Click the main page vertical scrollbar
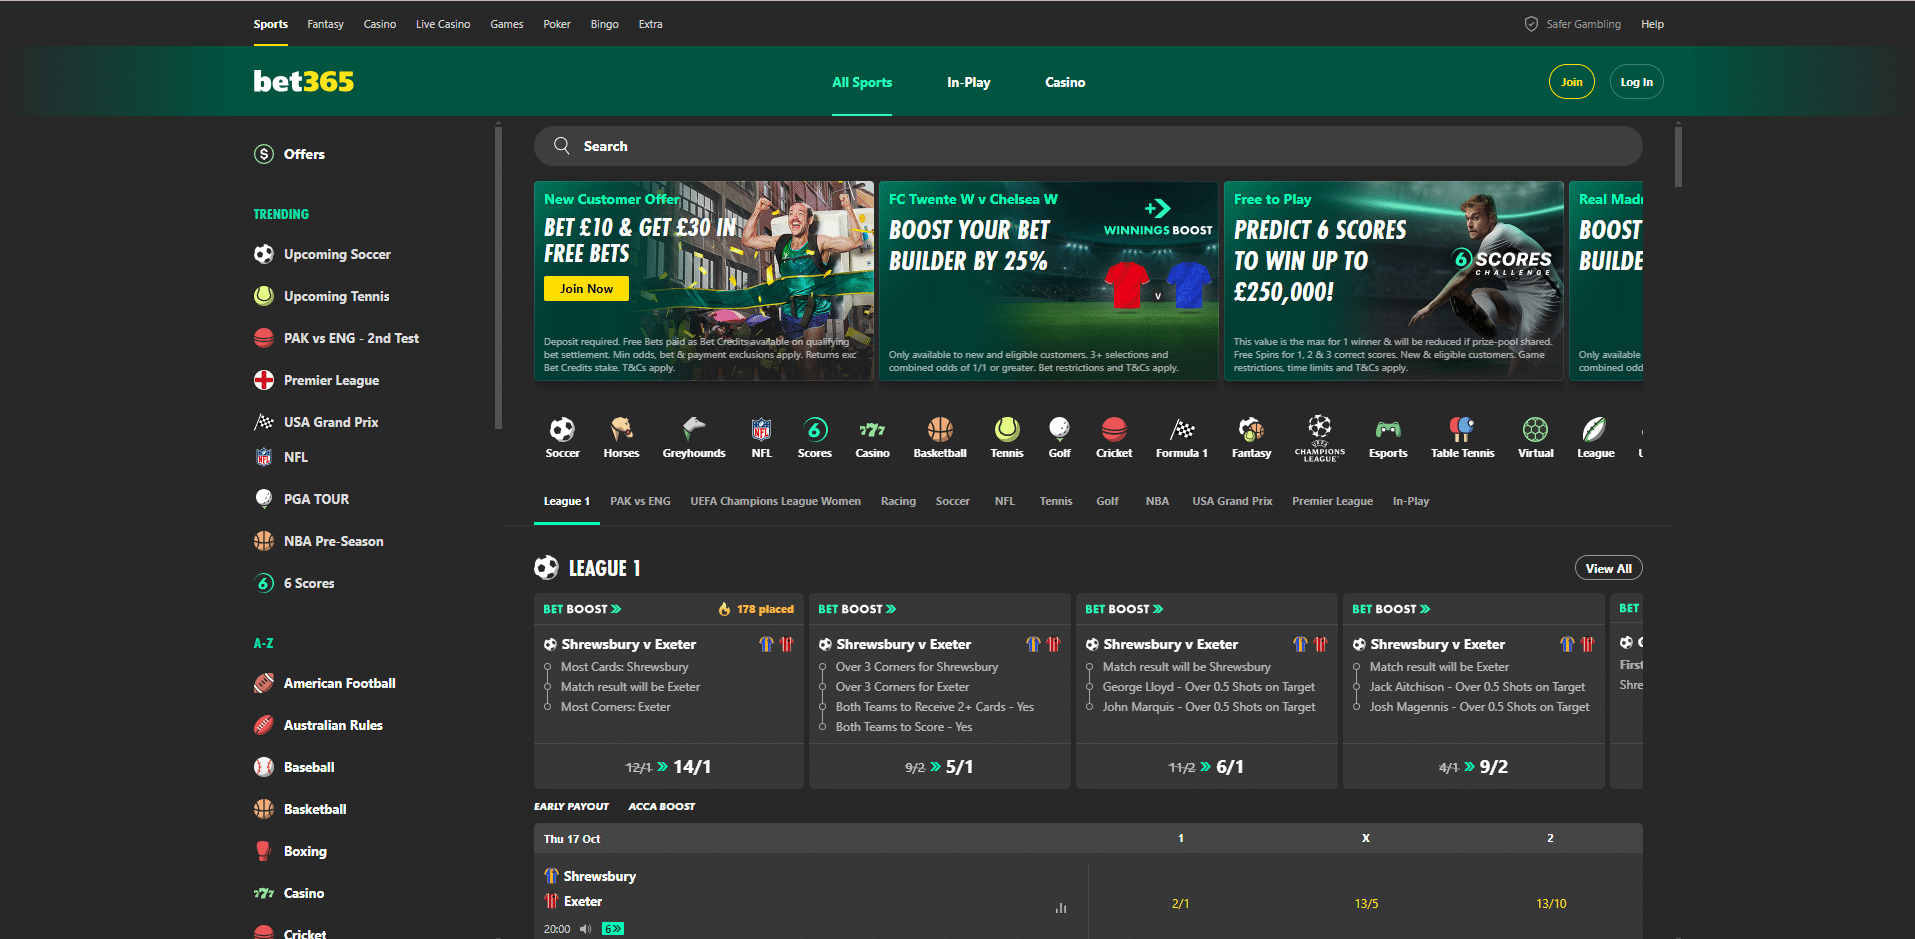1915x939 pixels. 1678,155
